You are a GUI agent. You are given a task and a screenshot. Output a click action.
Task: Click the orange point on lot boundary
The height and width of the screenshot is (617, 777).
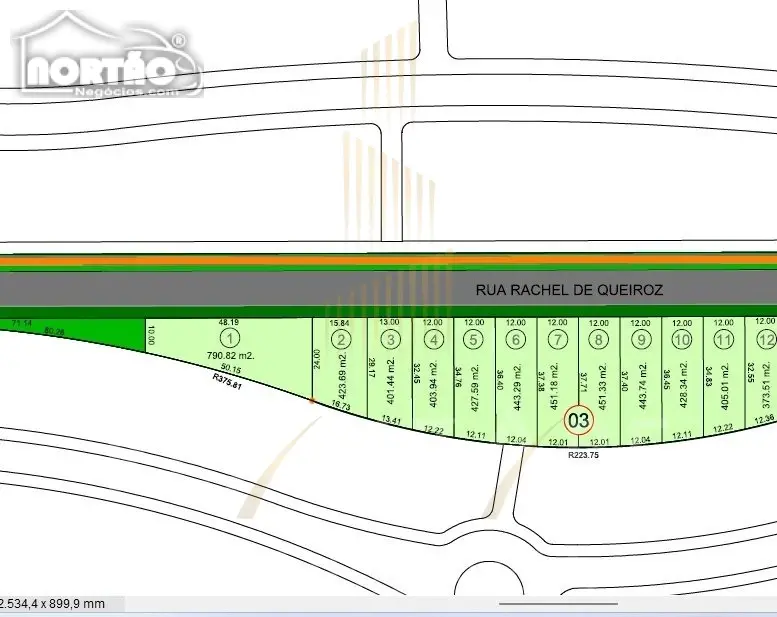312,400
